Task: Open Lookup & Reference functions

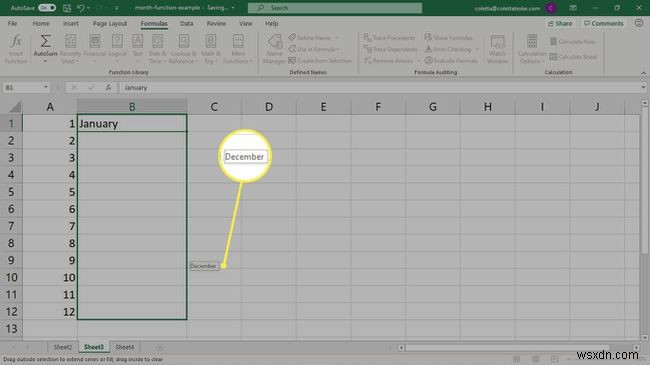Action: click(184, 49)
